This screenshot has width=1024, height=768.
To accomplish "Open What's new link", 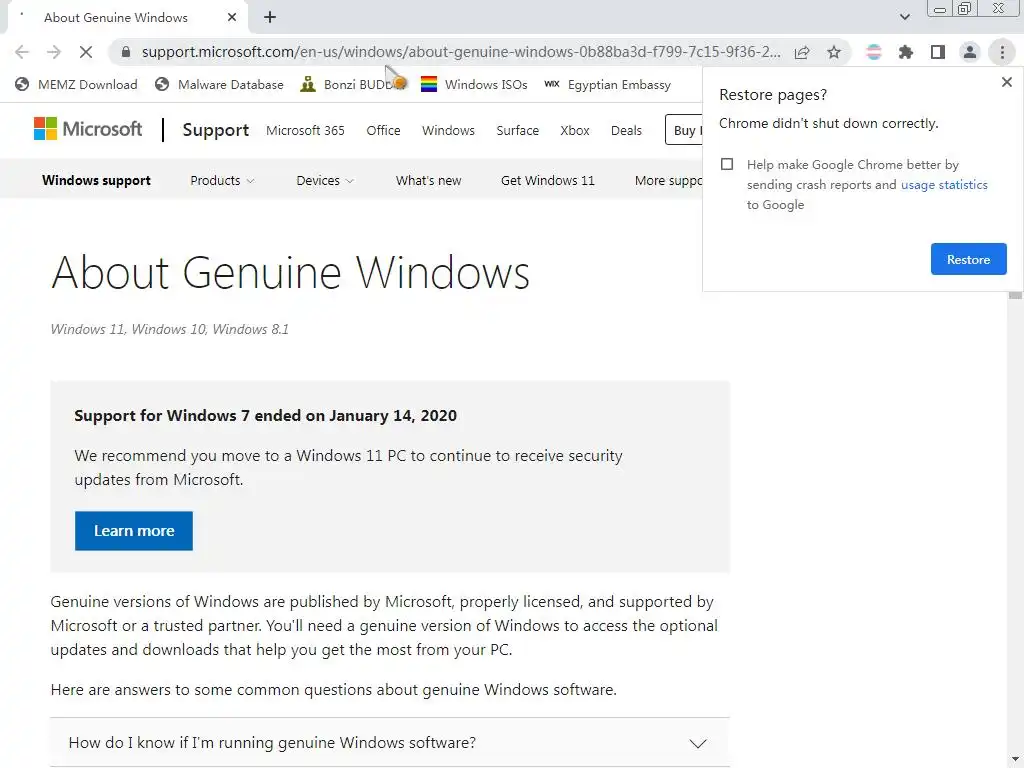I will click(x=428, y=181).
